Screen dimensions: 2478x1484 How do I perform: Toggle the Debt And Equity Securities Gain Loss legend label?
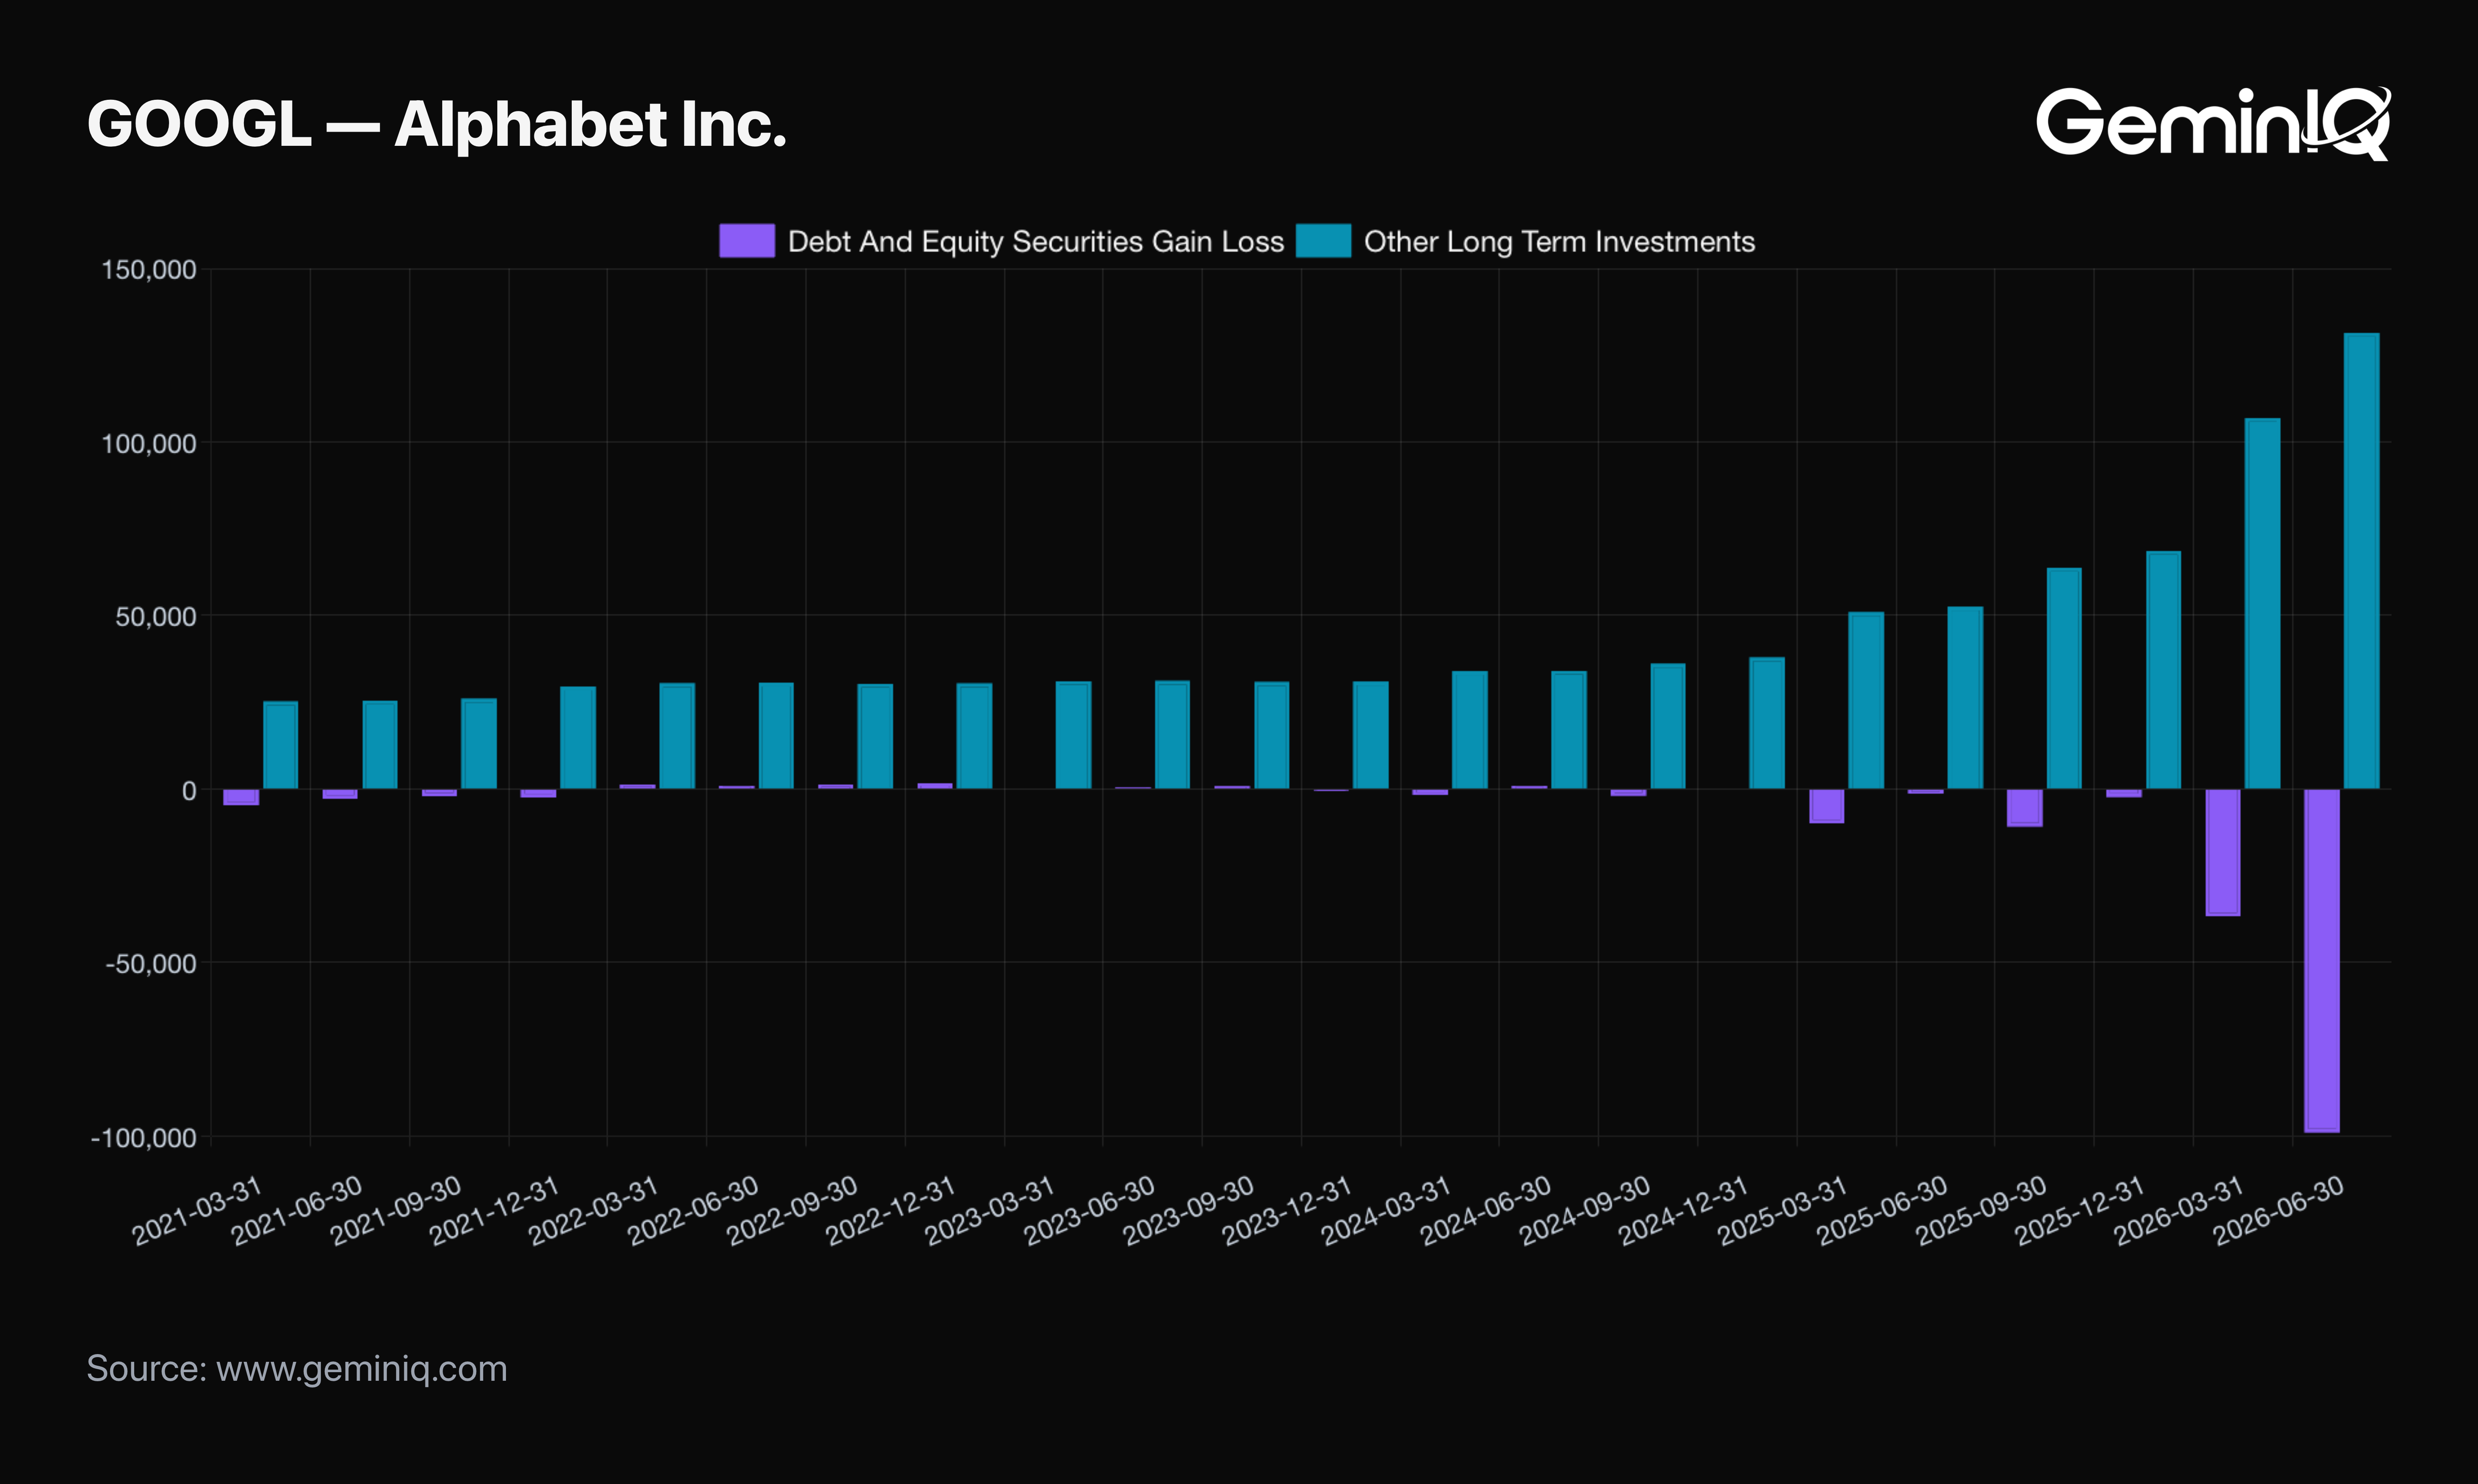[1035, 242]
